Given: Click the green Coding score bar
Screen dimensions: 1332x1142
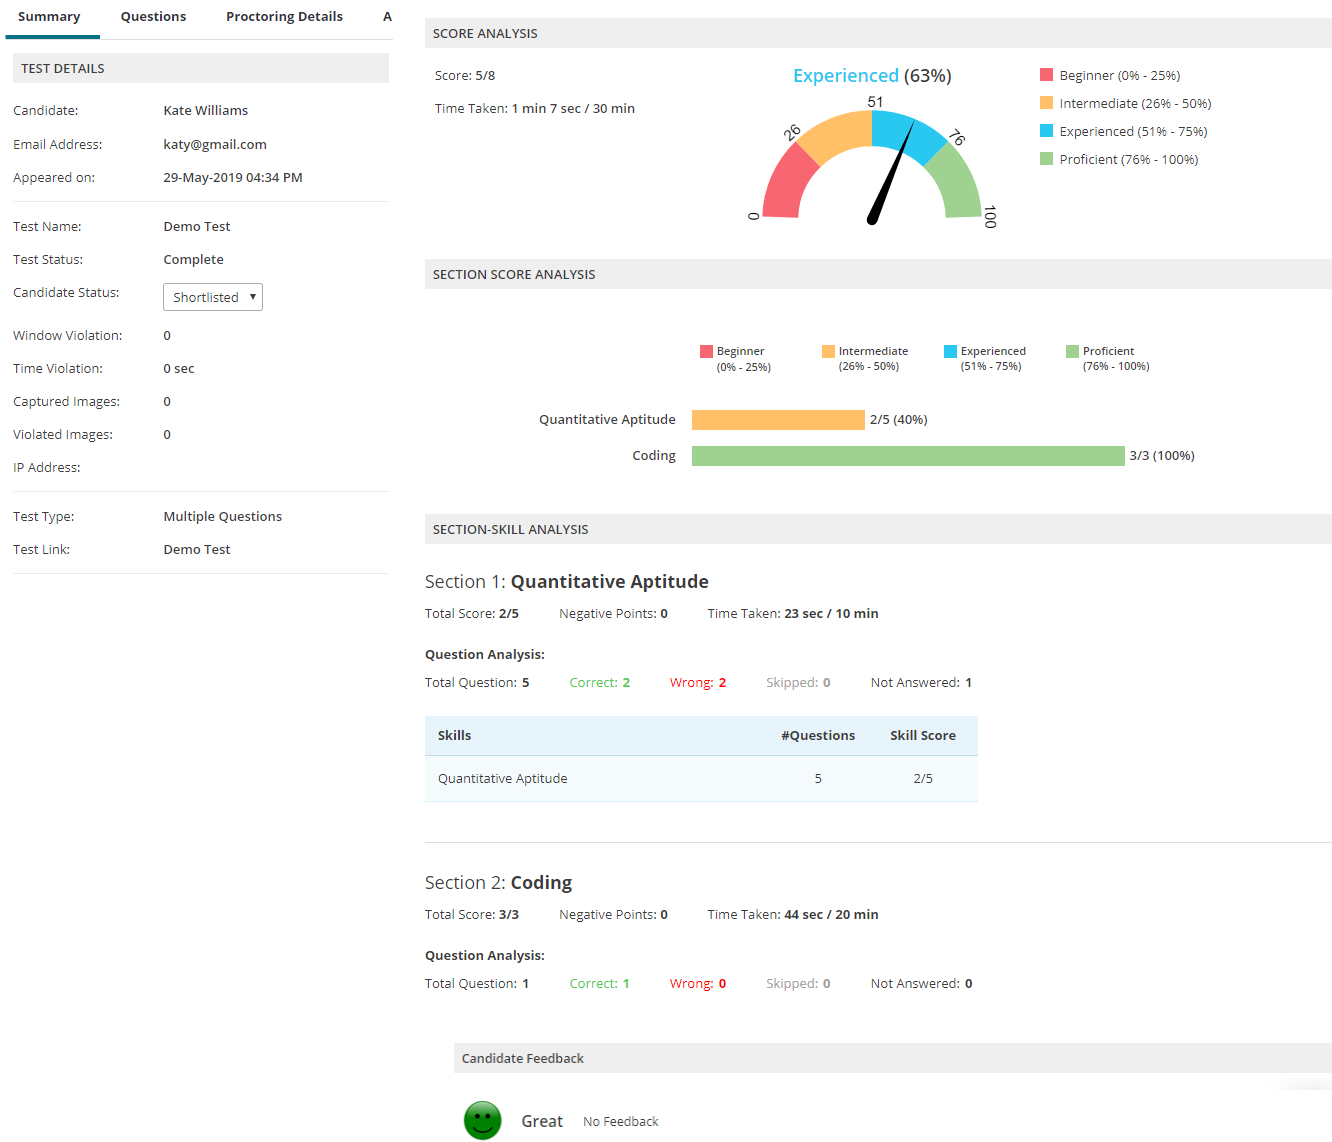Looking at the screenshot, I should click(907, 456).
